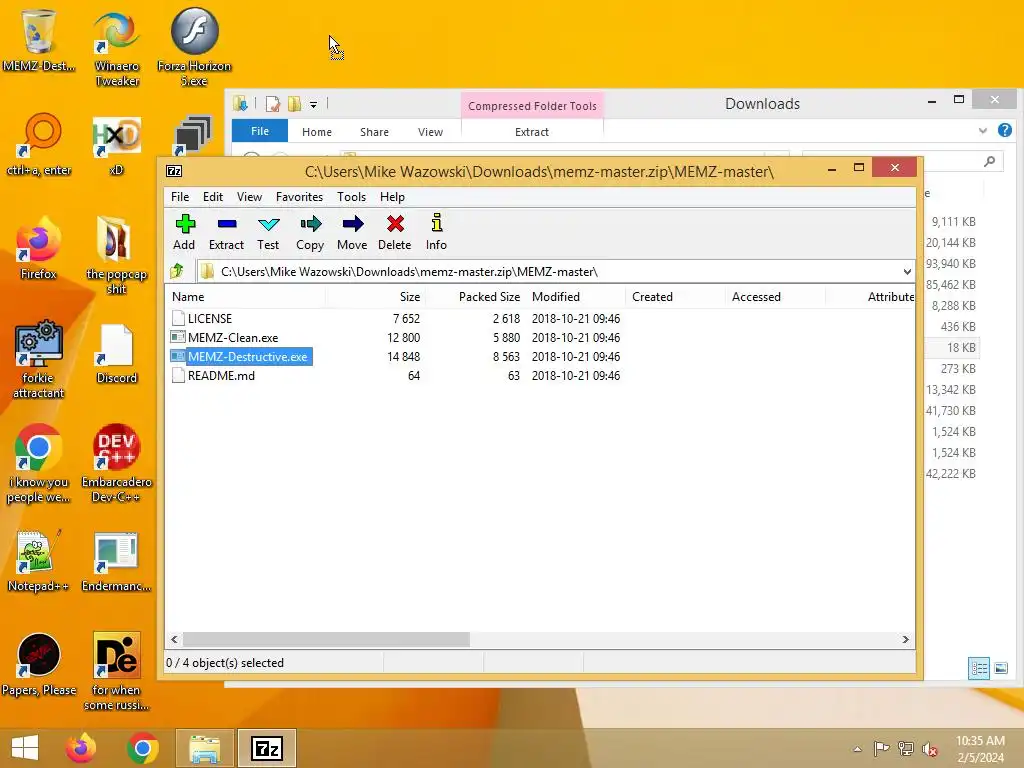The width and height of the screenshot is (1024, 768).
Task: Select the LICENSE file row
Action: (395, 319)
